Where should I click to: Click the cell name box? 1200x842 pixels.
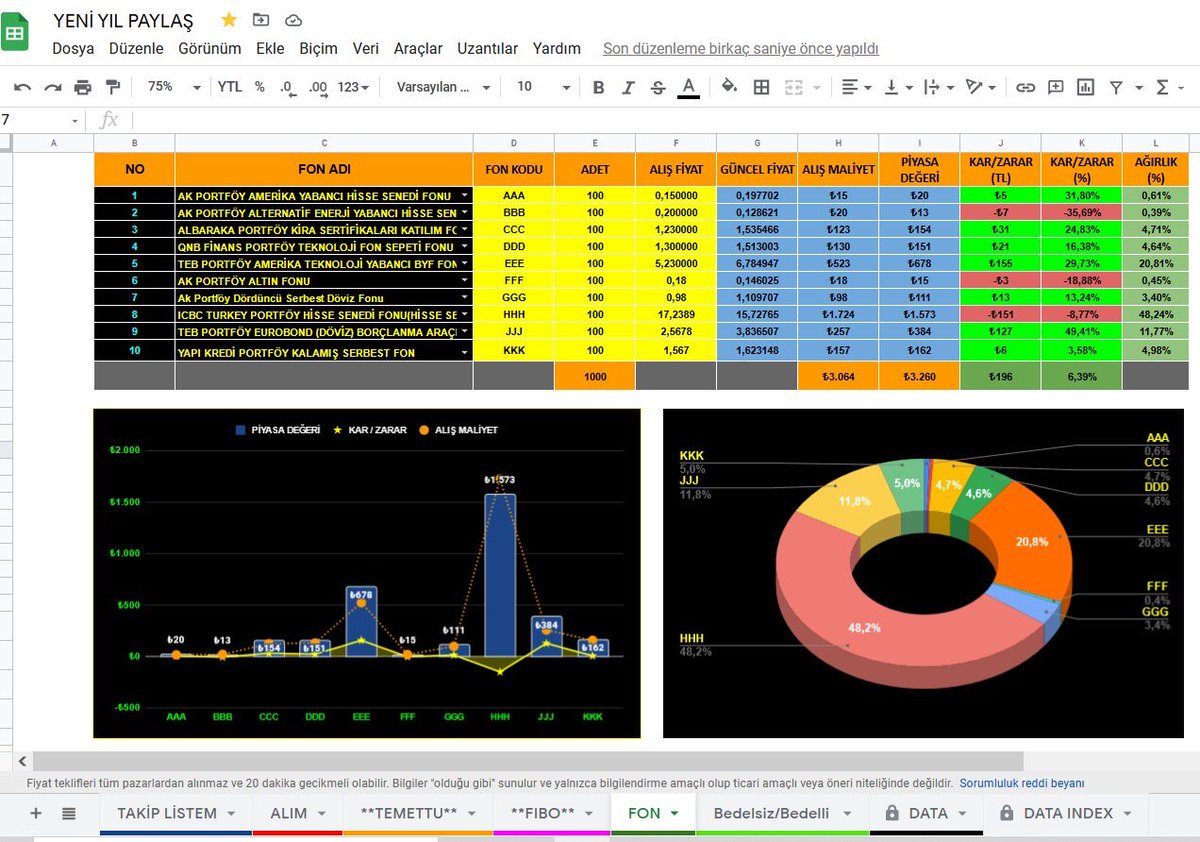click(41, 120)
